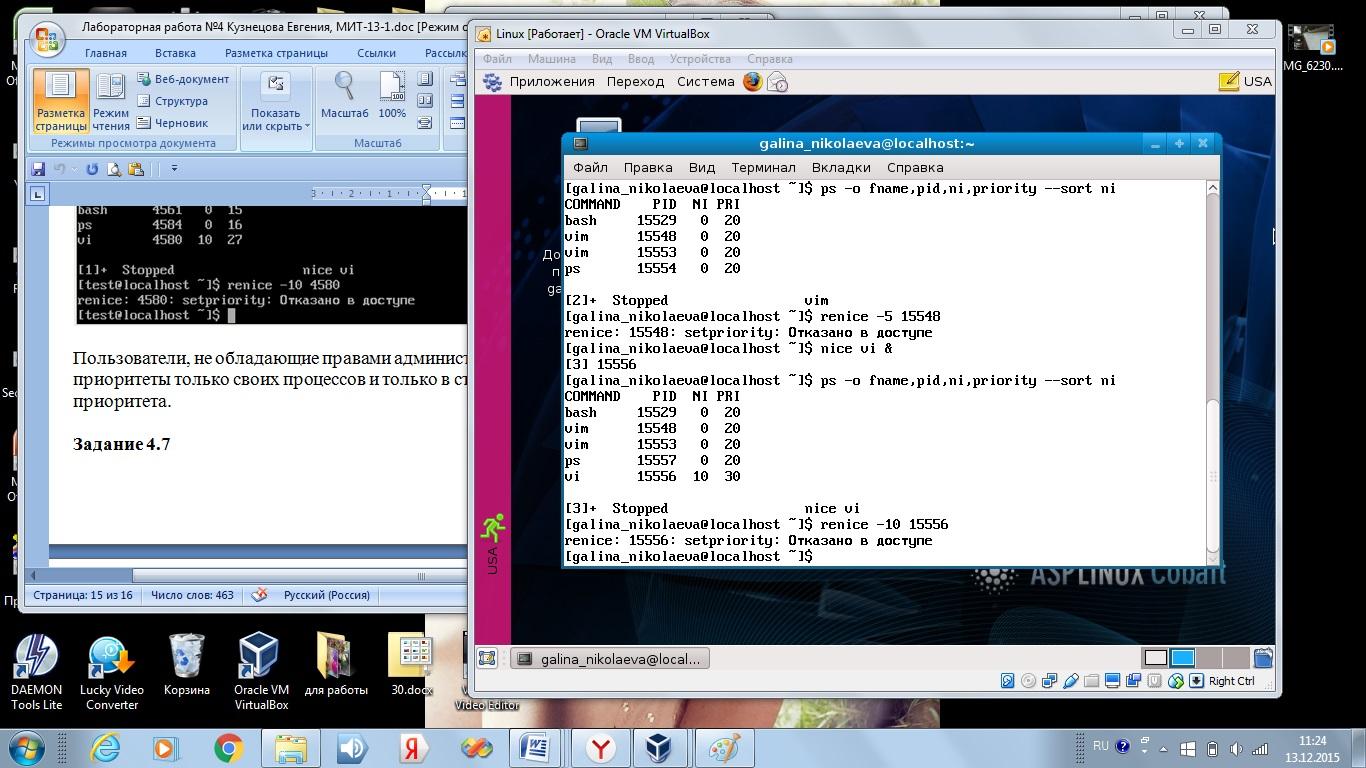Switch Word to Режим чтения view
Image resolution: width=1366 pixels, height=768 pixels.
[111, 101]
